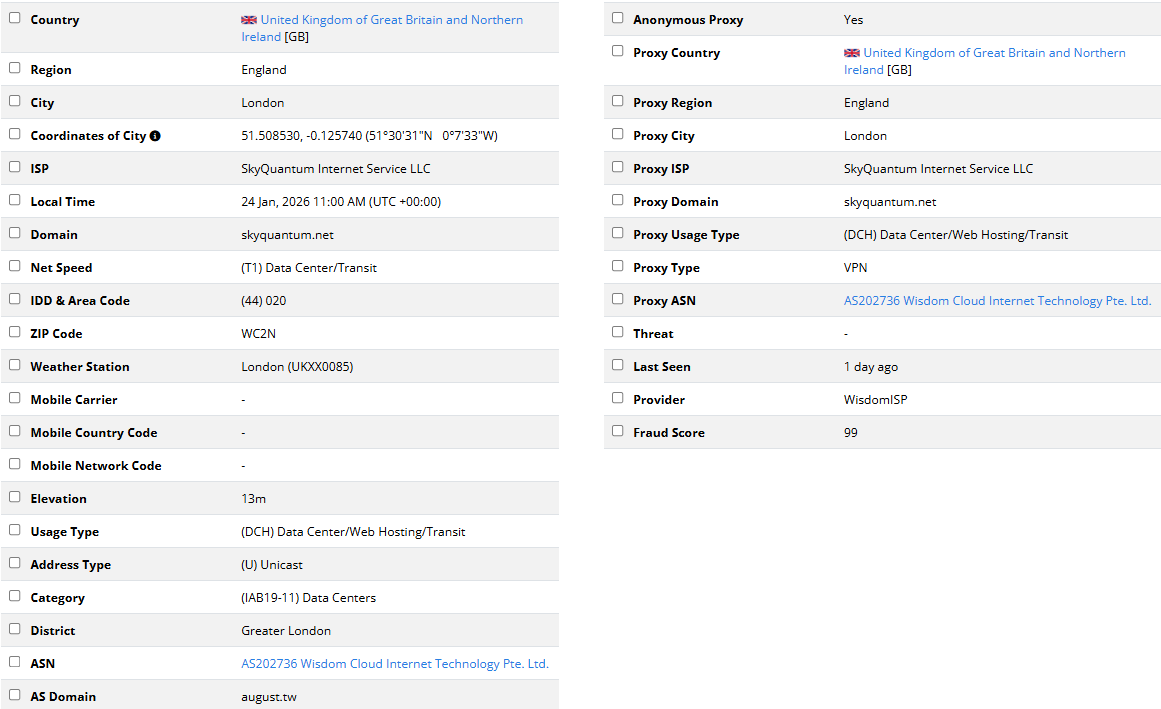
Task: Select the Last Seen checkbox
Action: pyautogui.click(x=617, y=365)
